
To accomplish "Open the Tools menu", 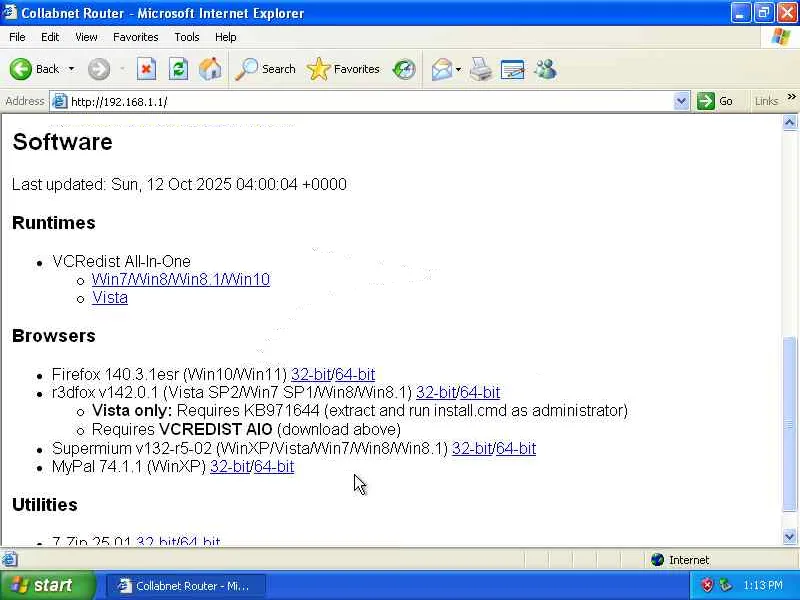I will pyautogui.click(x=187, y=37).
